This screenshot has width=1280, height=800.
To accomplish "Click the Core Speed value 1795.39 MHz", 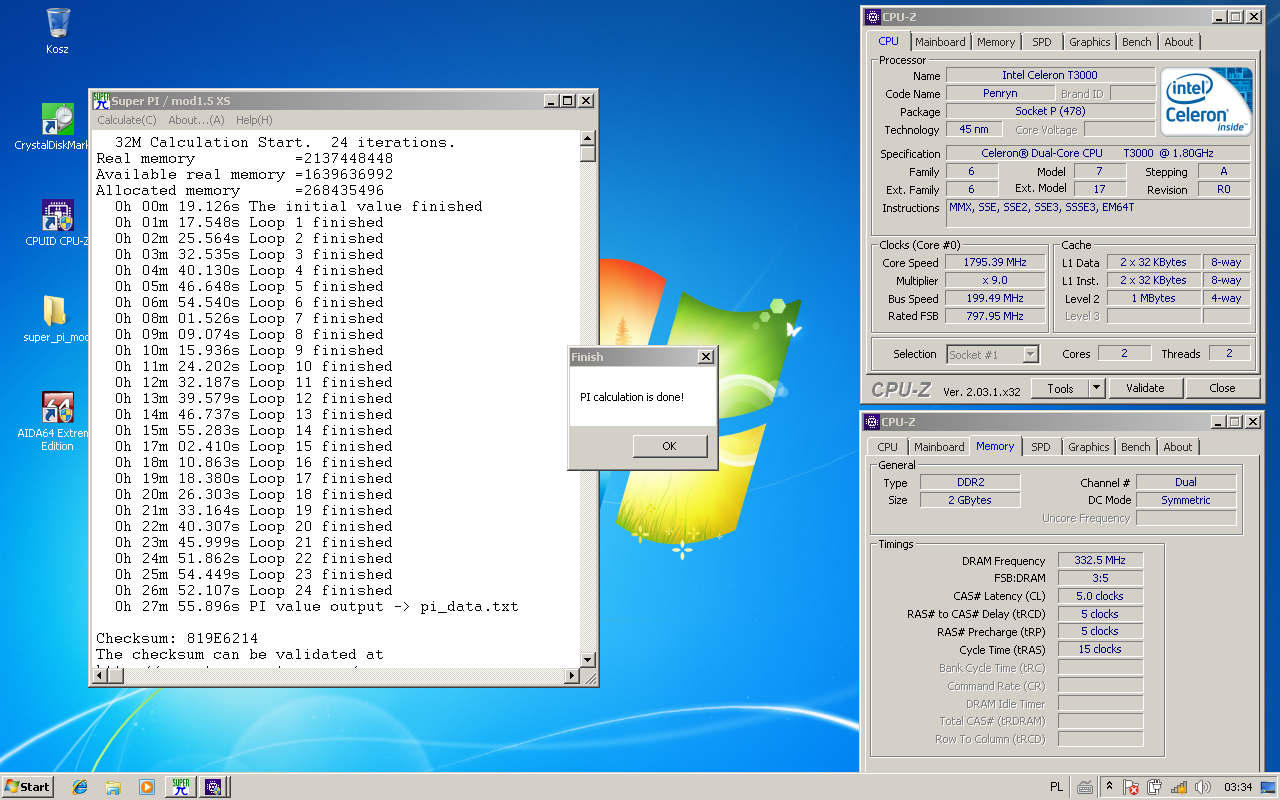I will [995, 262].
